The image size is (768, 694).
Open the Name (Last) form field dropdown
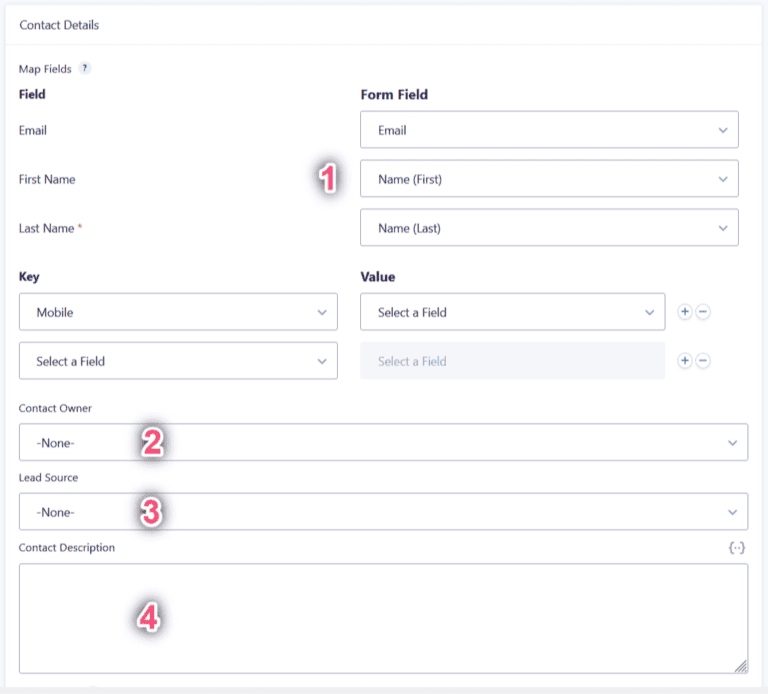click(549, 228)
